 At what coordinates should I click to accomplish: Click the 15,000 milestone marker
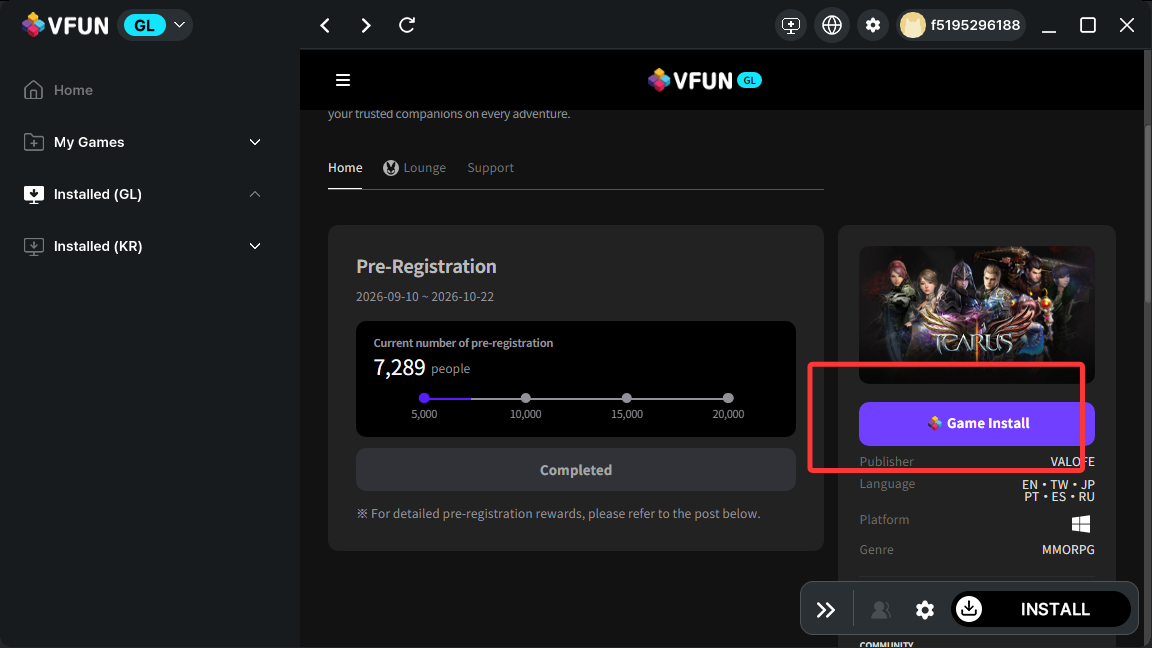(627, 398)
